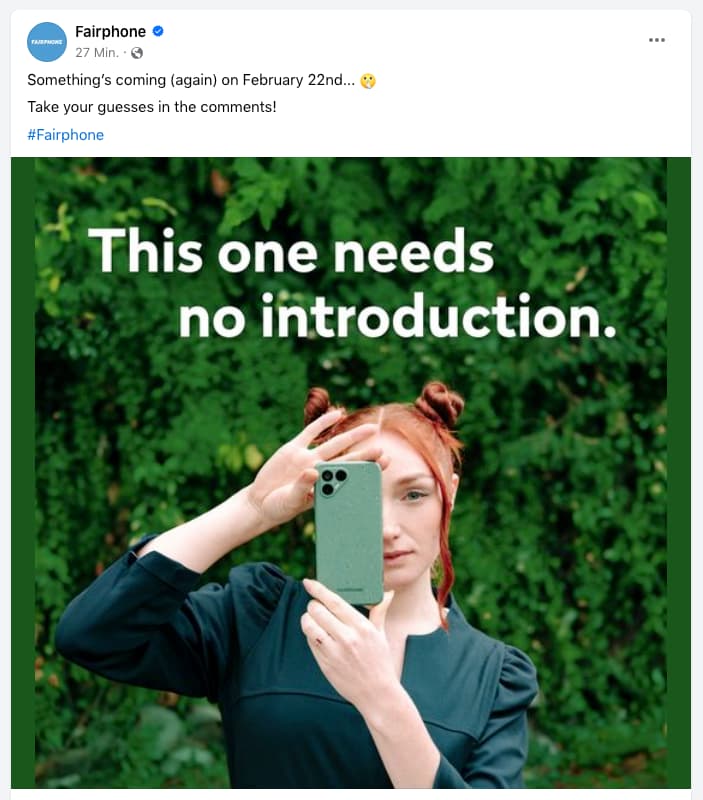Click 'no introduction.' text in image

coord(397,316)
